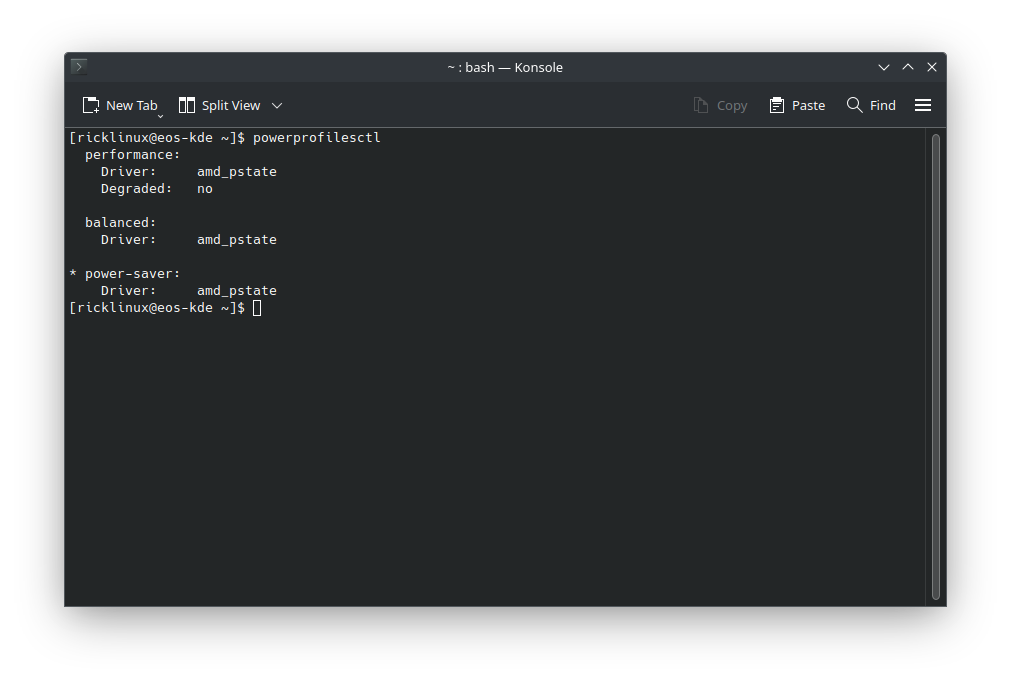The height and width of the screenshot is (683, 1011).
Task: Click the terminal's vertical scrollbar
Action: point(936,365)
